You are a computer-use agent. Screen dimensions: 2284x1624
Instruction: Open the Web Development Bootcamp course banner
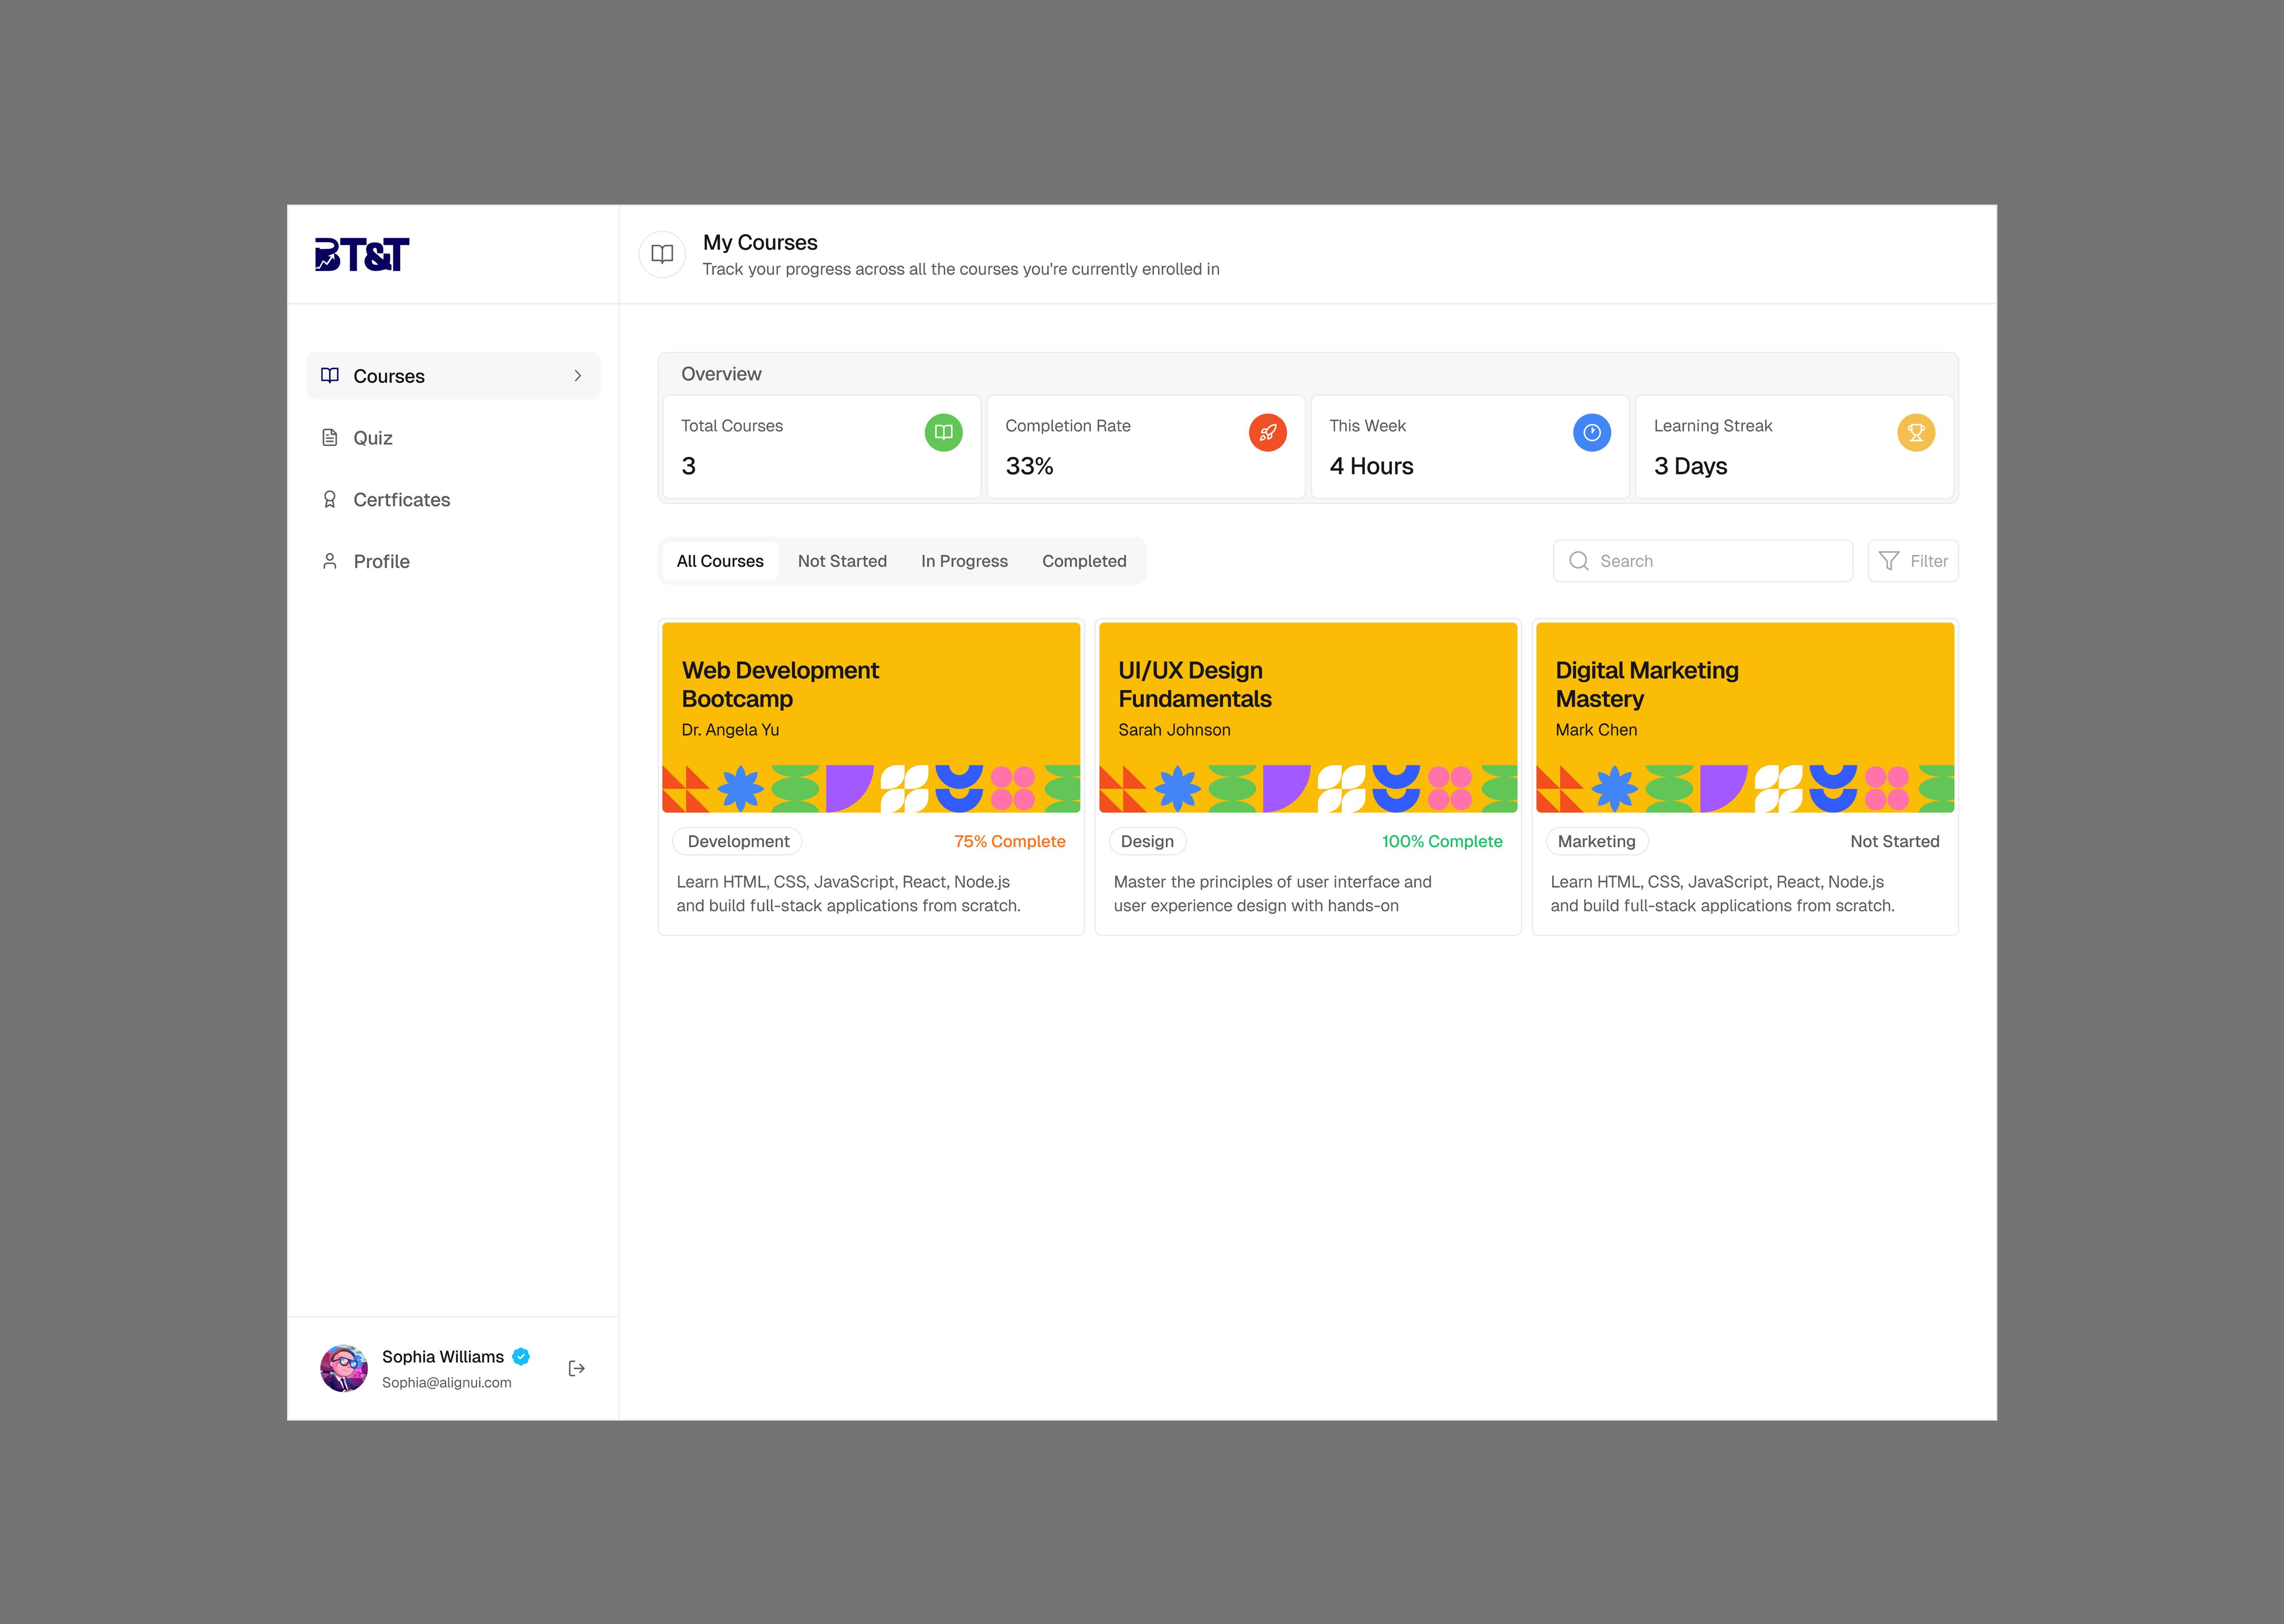pyautogui.click(x=871, y=717)
